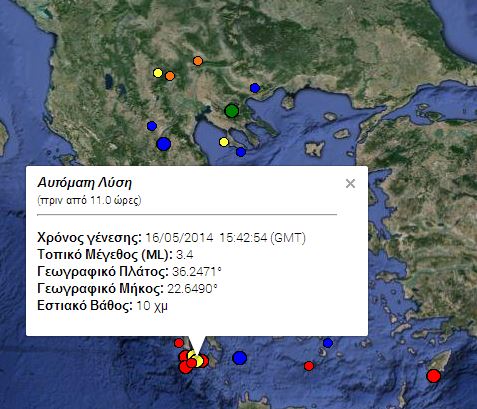477x409 pixels.
Task: Click the latitude value '36.2471°'
Action: pos(197,272)
